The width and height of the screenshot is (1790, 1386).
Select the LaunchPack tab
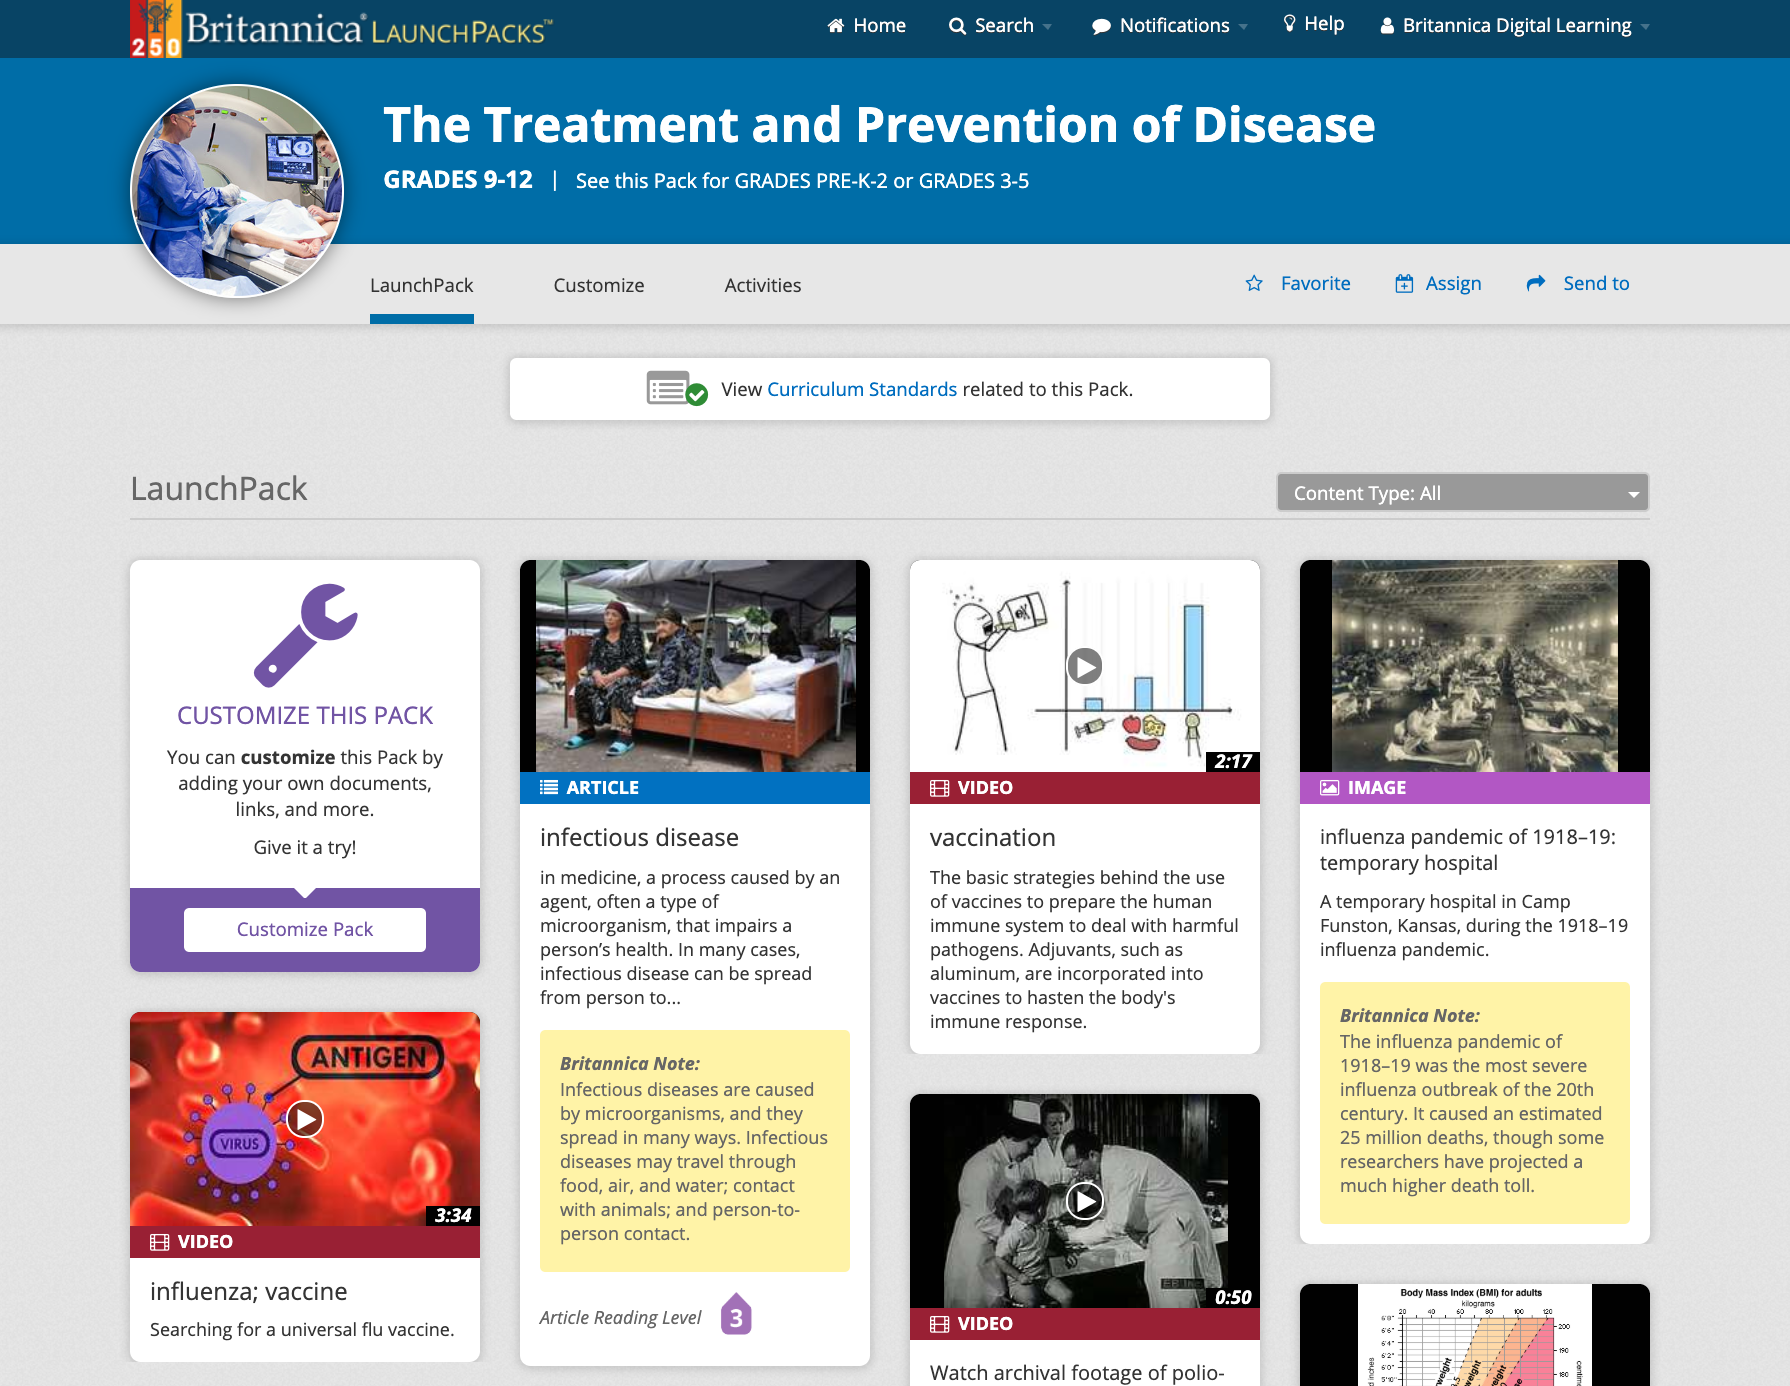tap(422, 285)
